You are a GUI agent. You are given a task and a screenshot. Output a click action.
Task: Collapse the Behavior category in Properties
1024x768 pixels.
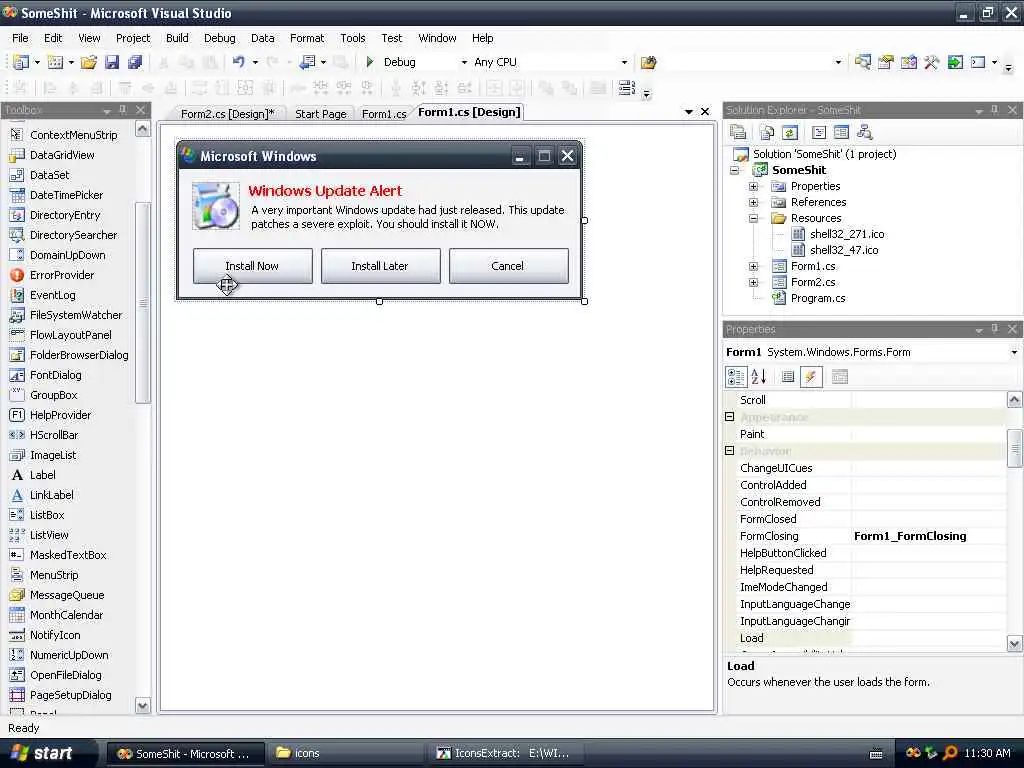click(x=729, y=451)
